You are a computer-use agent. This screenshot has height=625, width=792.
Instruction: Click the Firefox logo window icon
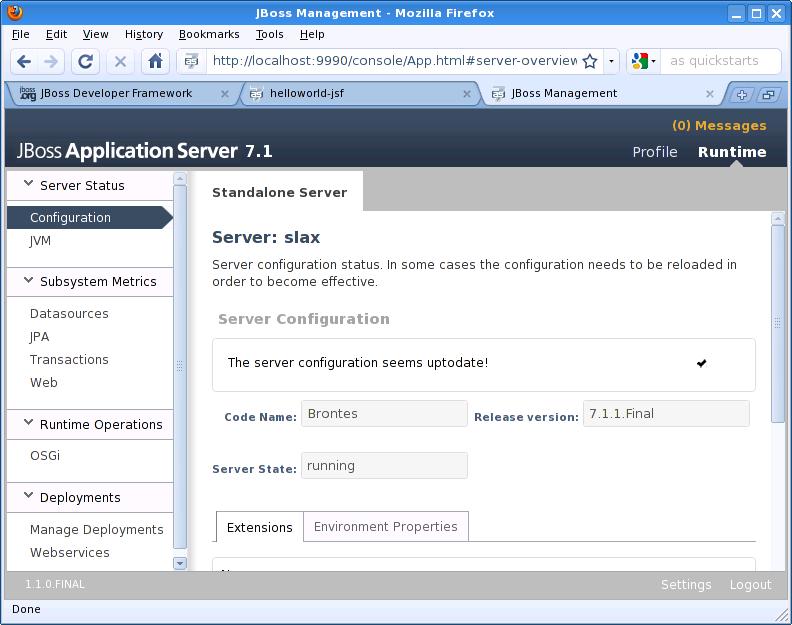tap(15, 12)
